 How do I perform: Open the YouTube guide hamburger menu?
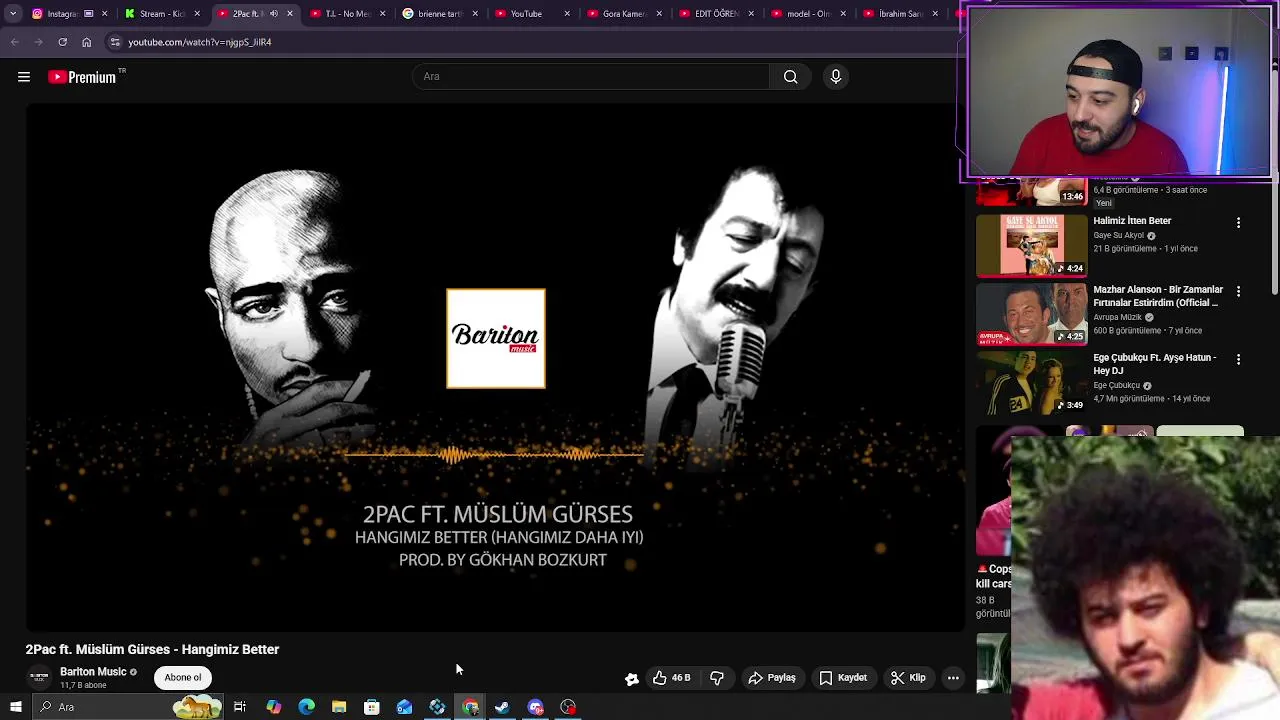tap(24, 77)
